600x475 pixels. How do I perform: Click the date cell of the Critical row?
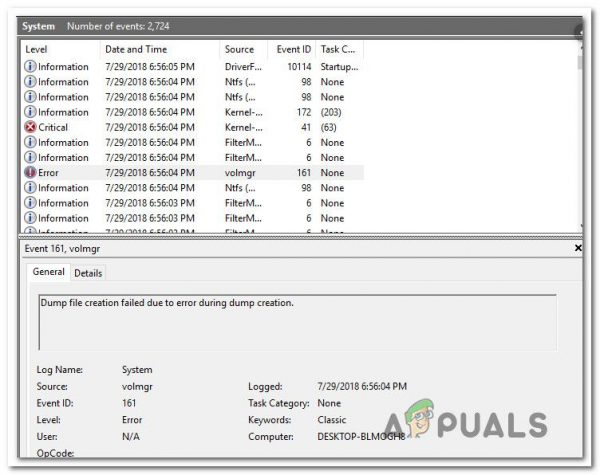tap(150, 127)
